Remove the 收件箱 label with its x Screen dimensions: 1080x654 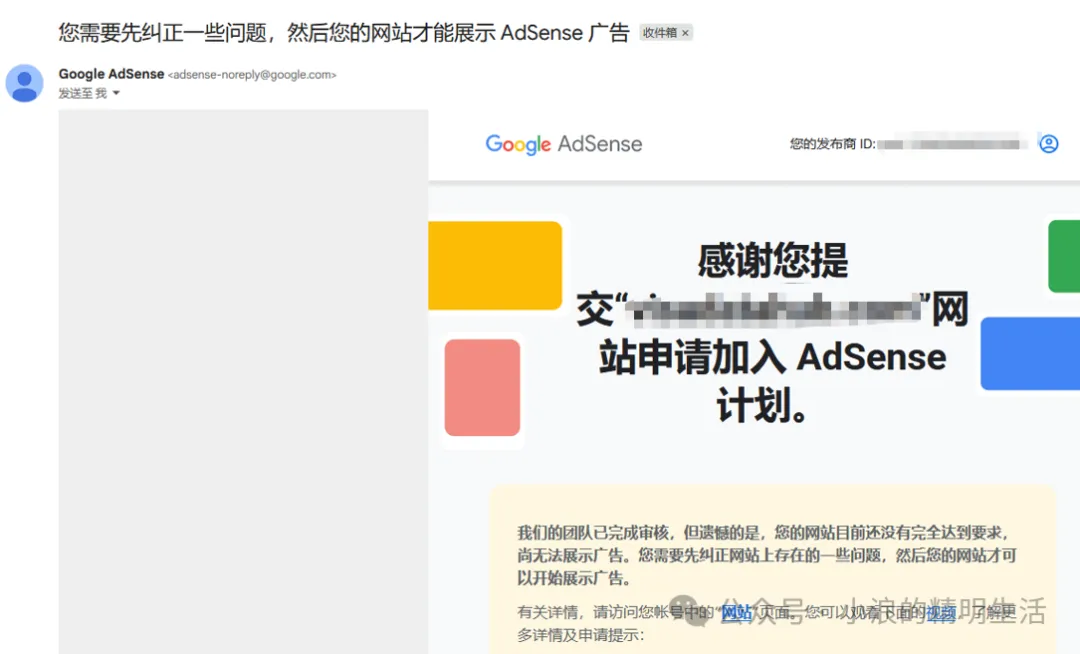(685, 33)
